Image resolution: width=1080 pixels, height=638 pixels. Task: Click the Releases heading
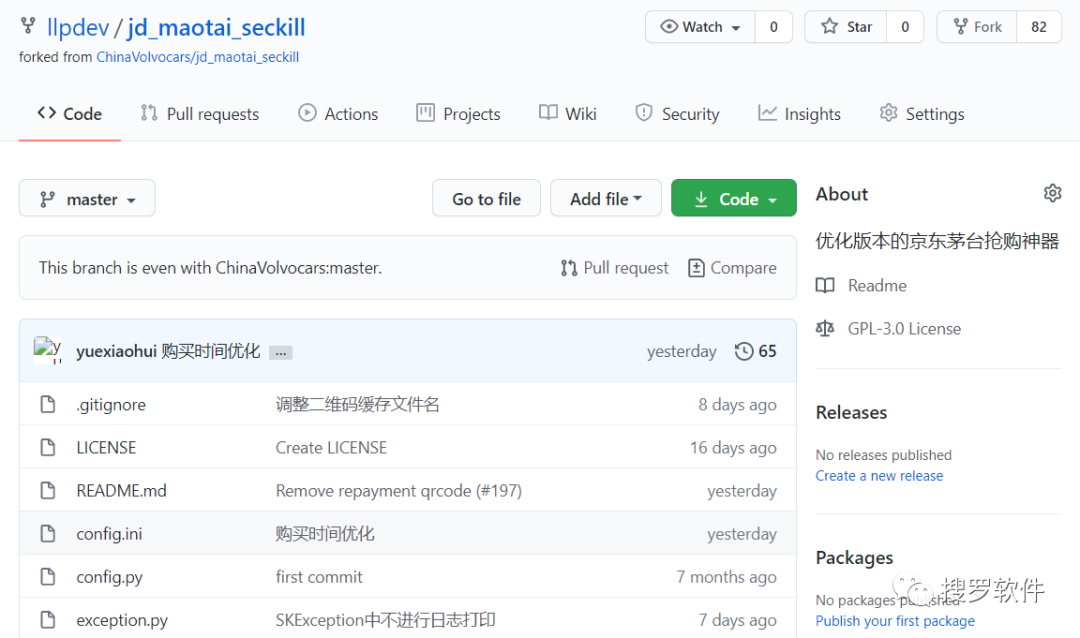pos(851,412)
